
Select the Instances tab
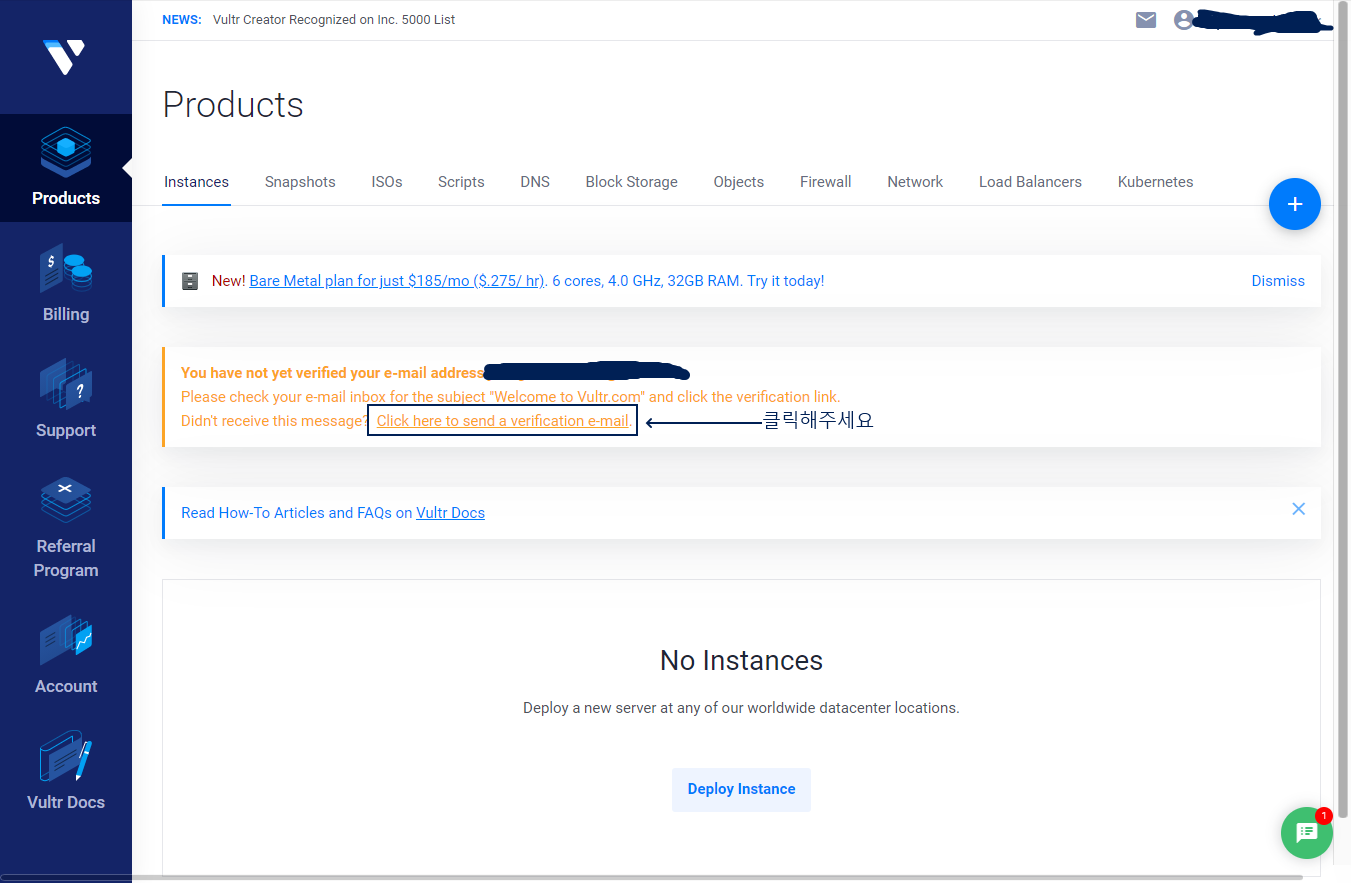tap(196, 182)
